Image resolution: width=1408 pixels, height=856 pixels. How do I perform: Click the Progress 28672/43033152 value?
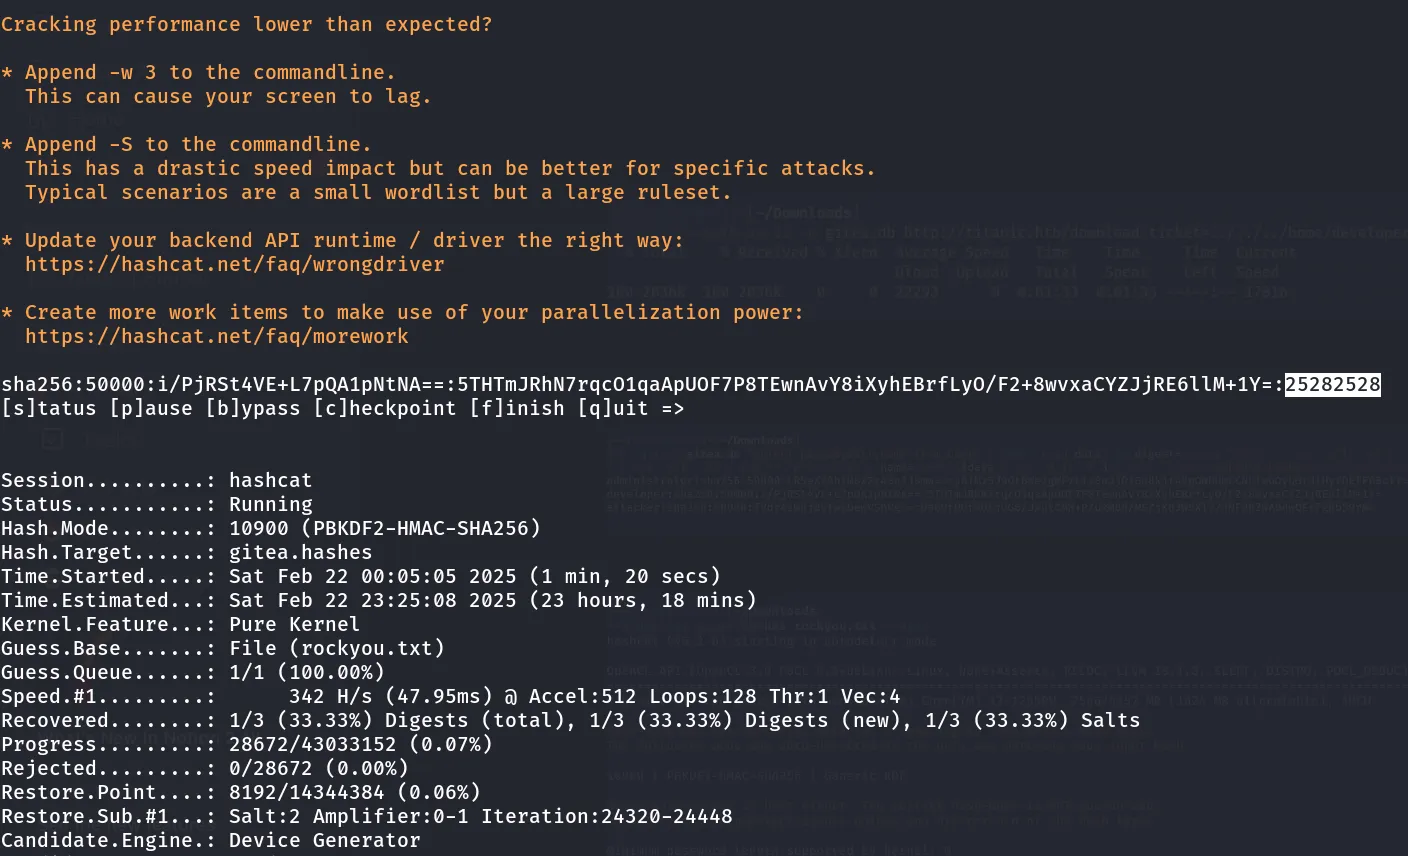312,745
